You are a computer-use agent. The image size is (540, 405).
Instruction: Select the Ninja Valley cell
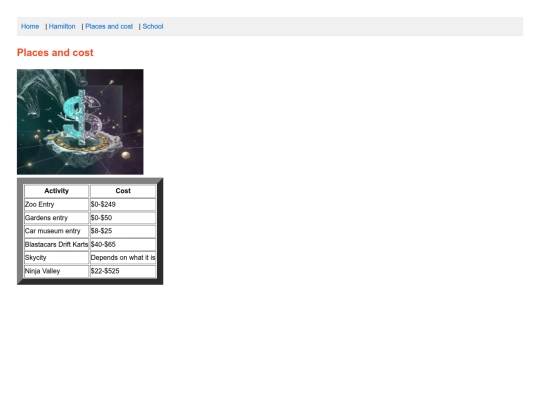pos(56,271)
